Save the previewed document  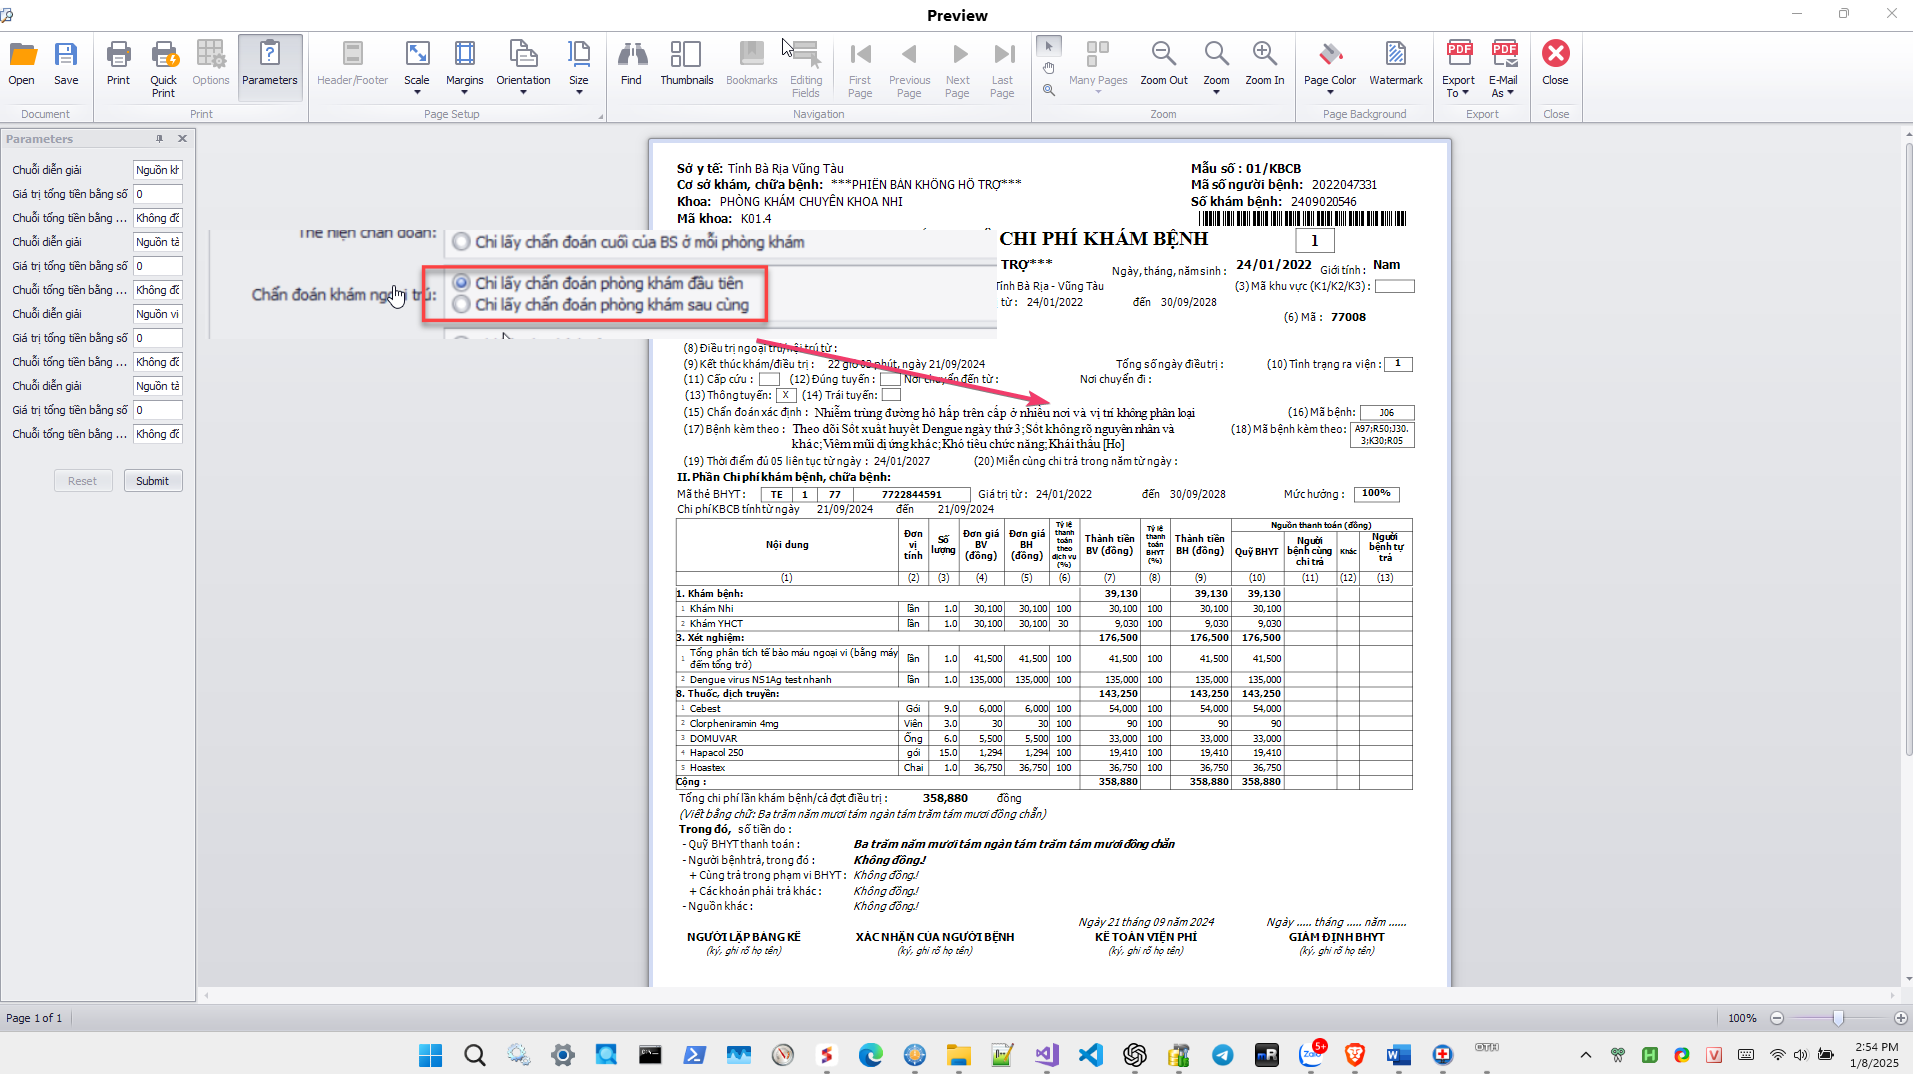(x=66, y=64)
